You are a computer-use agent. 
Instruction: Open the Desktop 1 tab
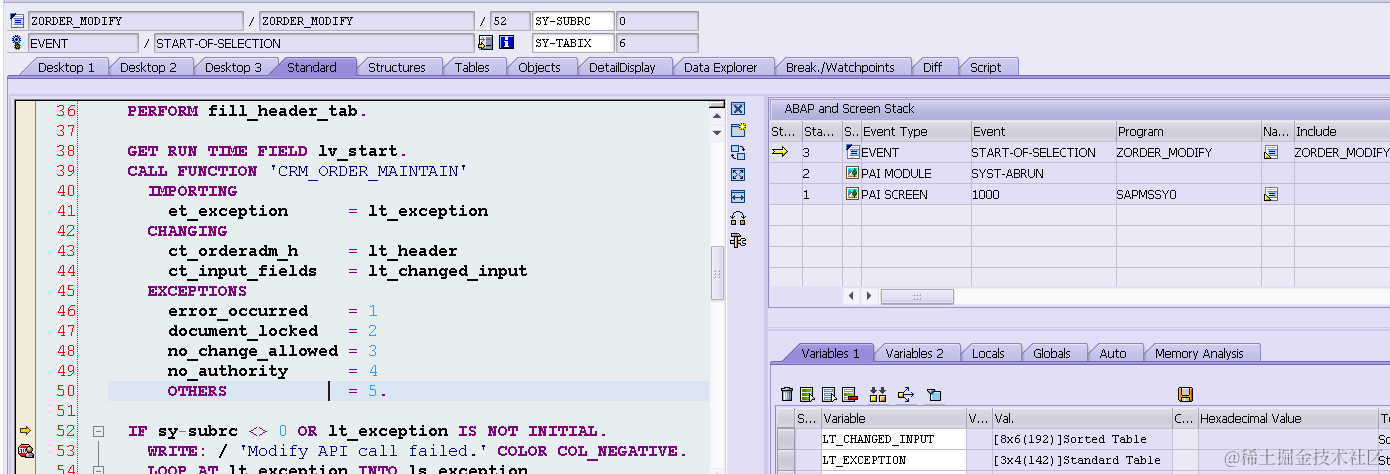pyautogui.click(x=66, y=67)
